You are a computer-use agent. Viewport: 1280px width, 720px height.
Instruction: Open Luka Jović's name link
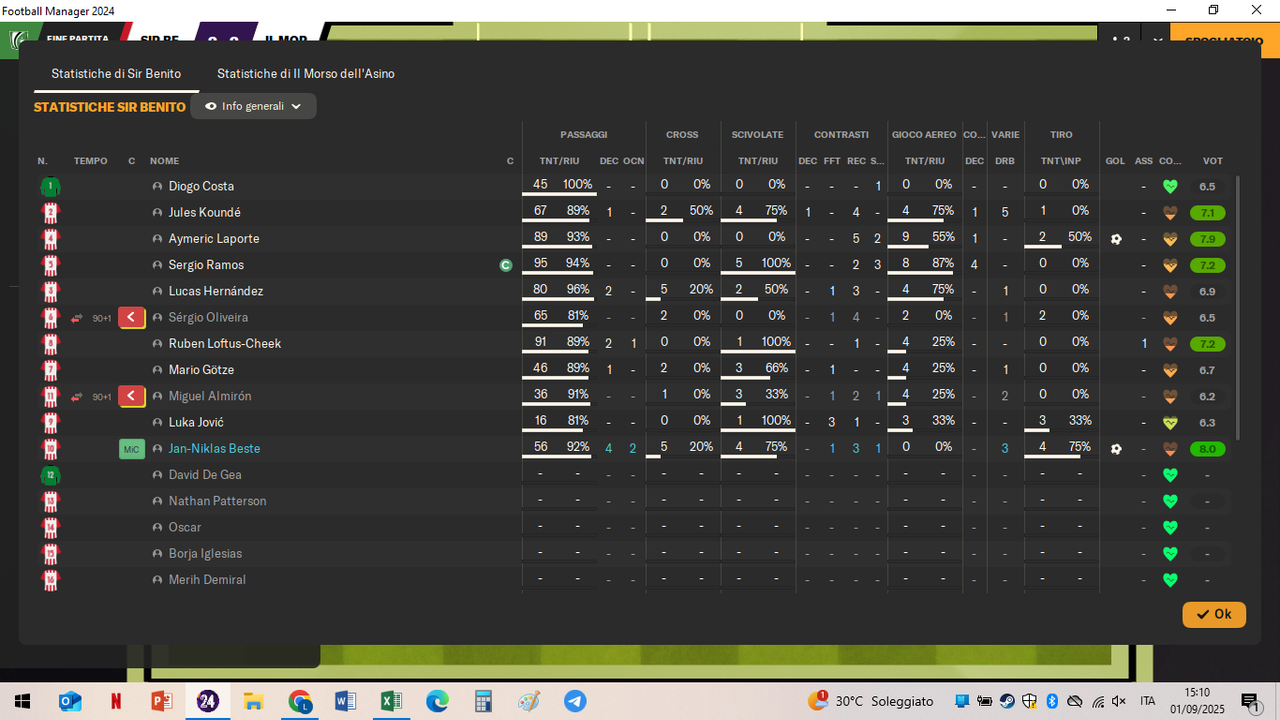[196, 423]
